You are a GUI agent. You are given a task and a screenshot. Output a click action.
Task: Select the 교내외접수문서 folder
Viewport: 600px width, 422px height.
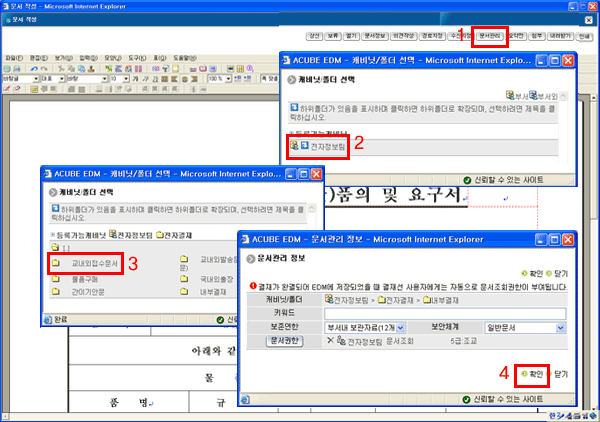[95, 264]
